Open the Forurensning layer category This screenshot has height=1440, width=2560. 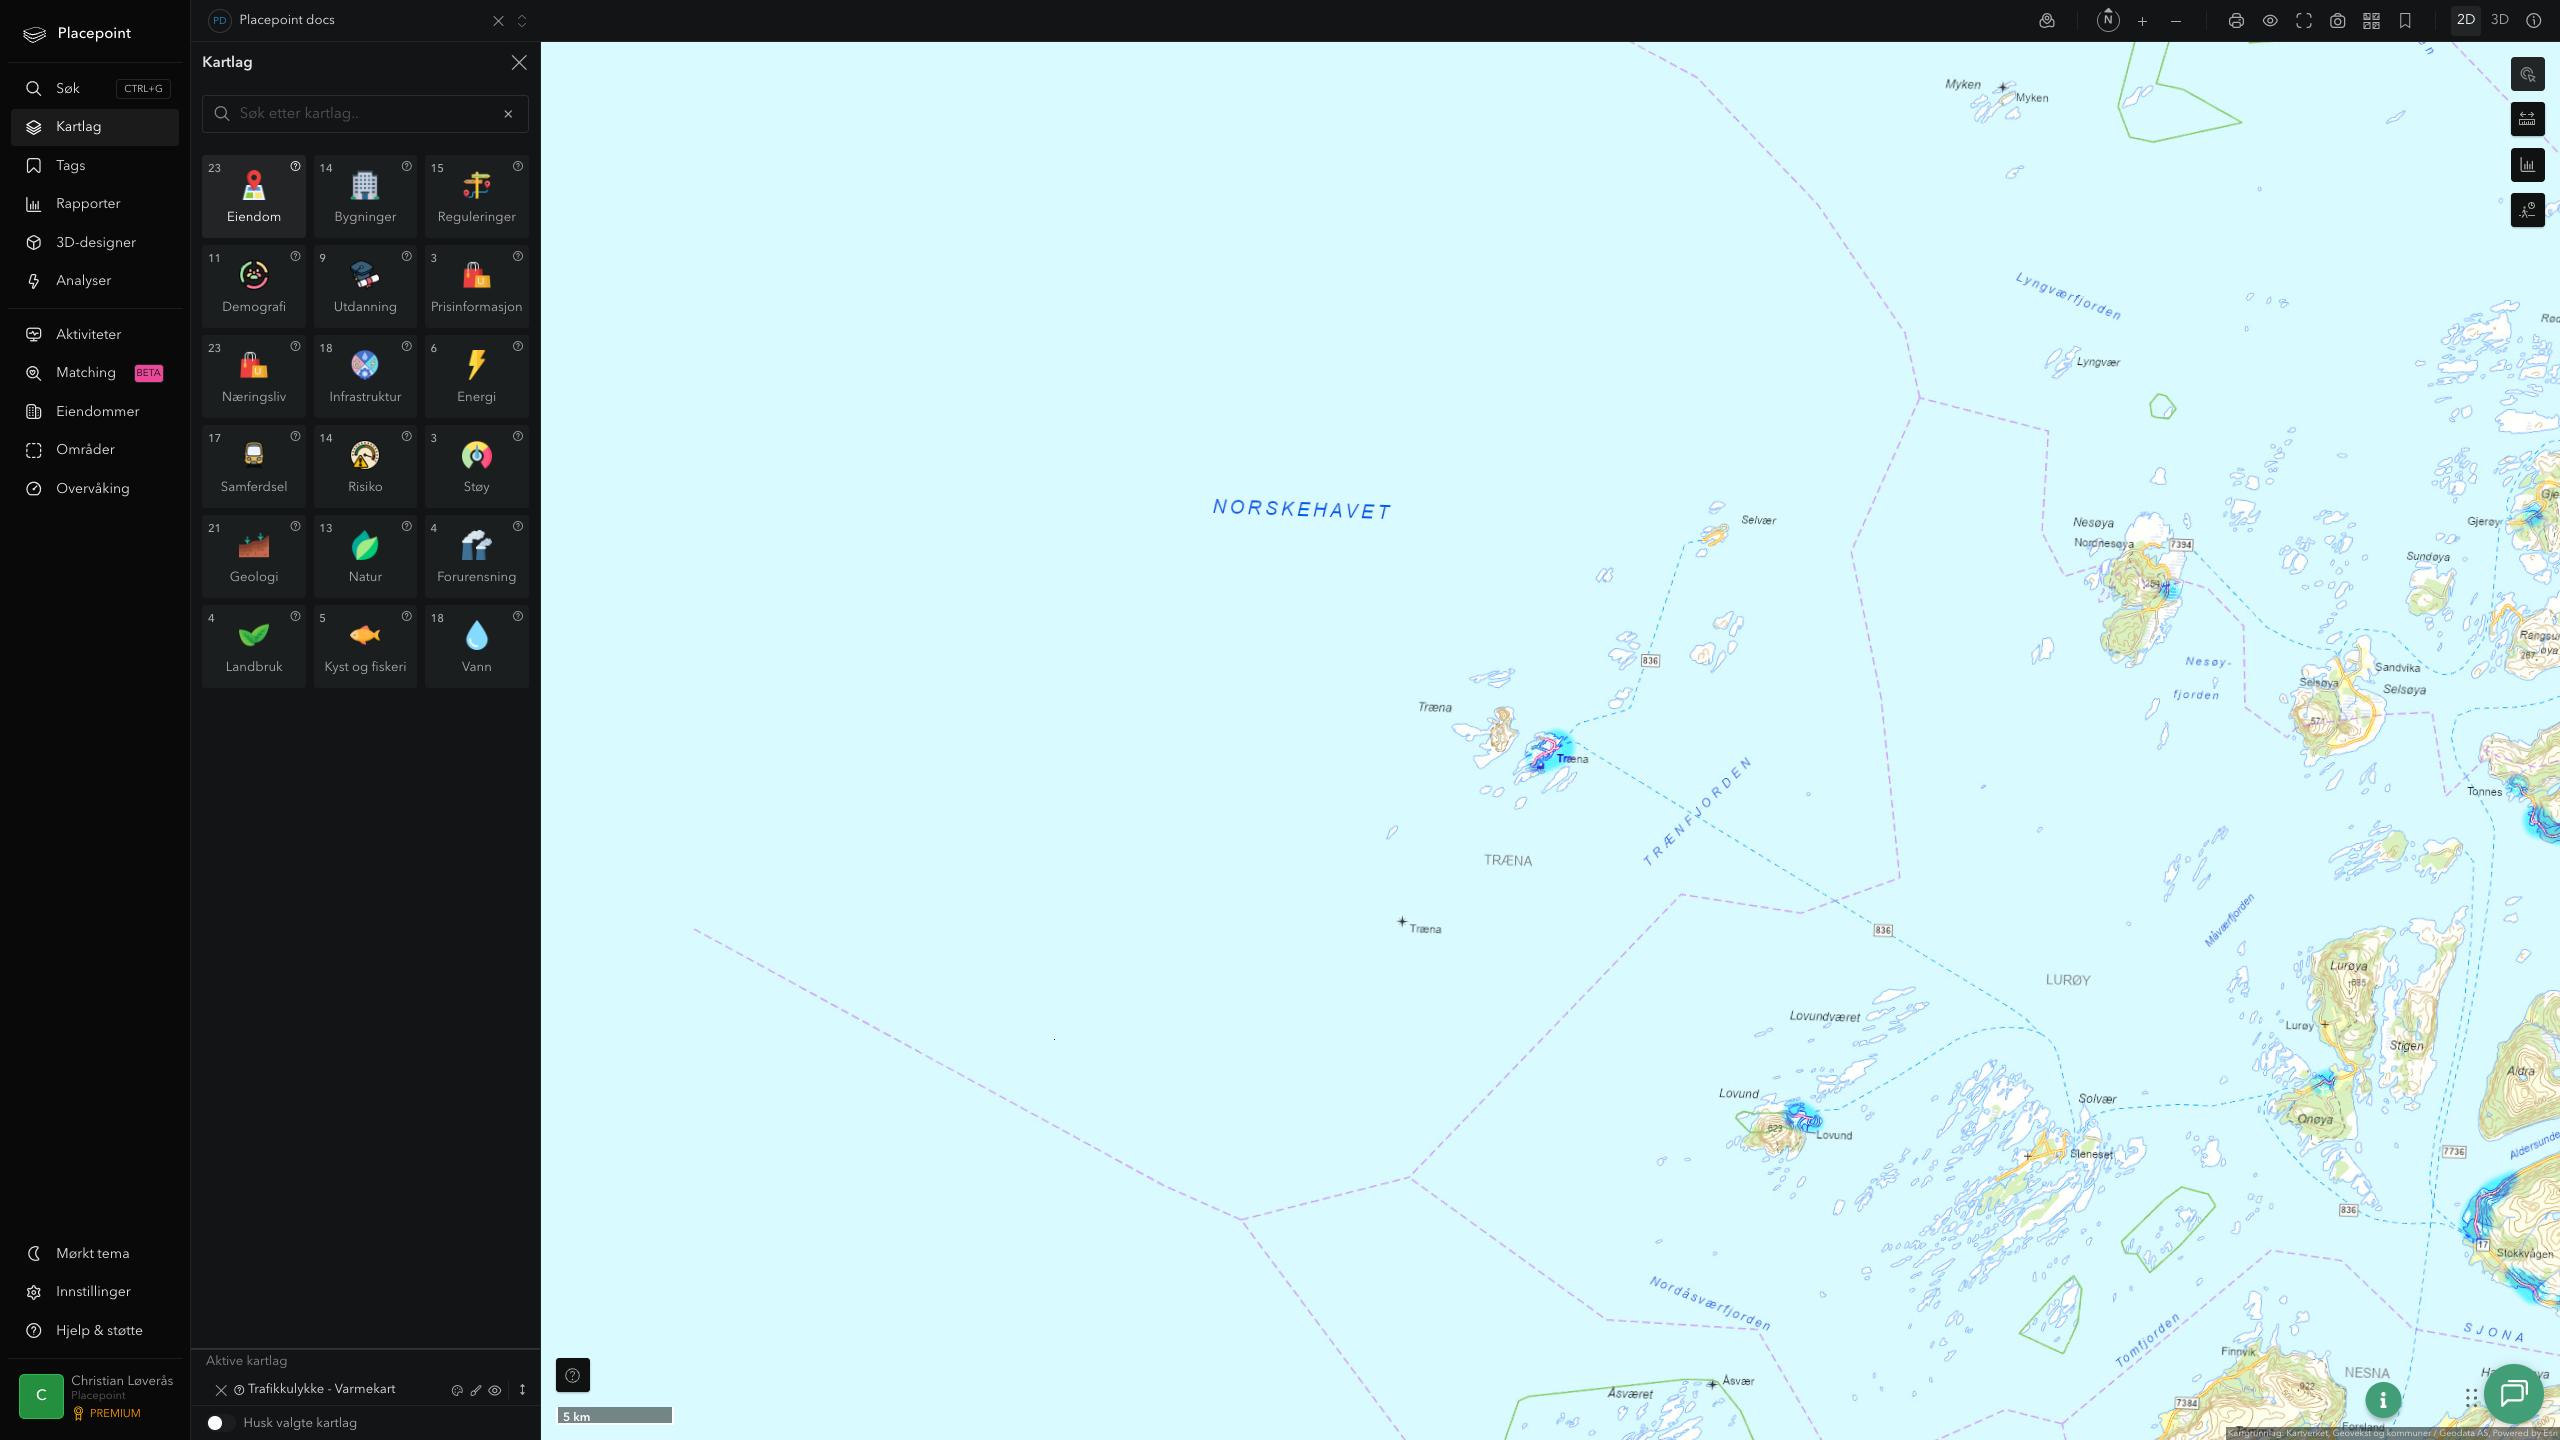(x=476, y=556)
